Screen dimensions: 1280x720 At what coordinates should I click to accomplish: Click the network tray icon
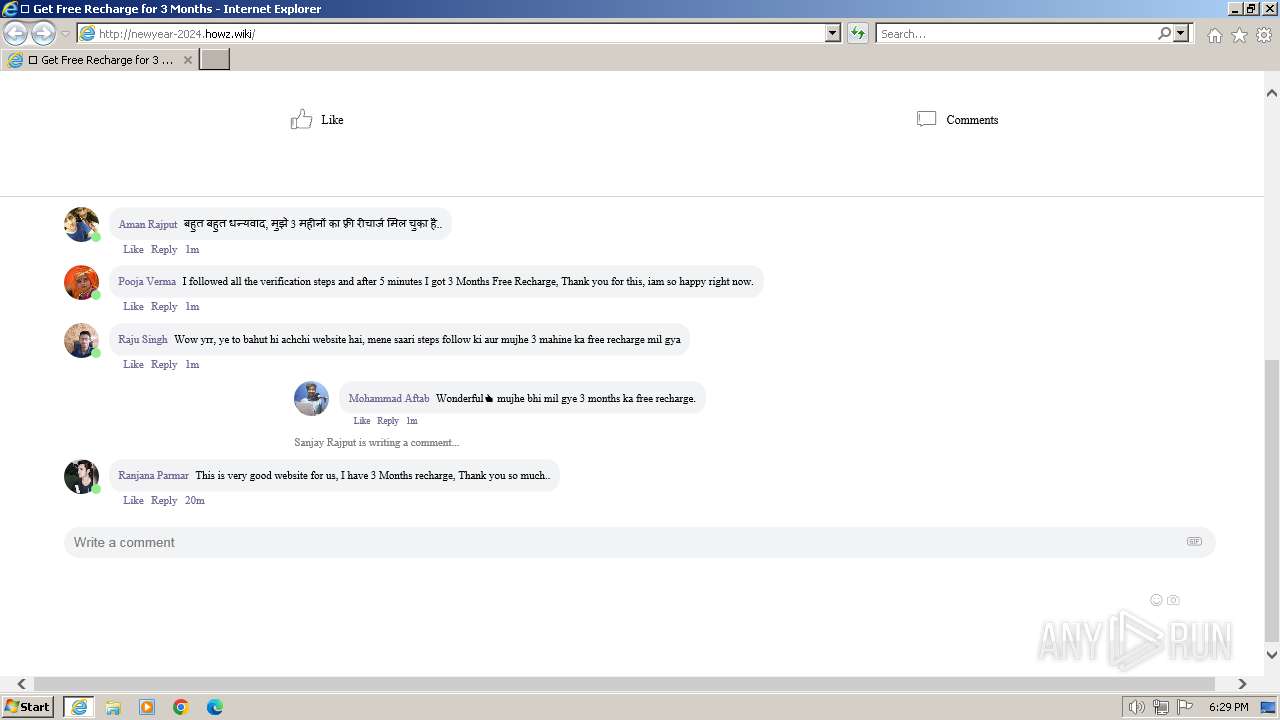click(1161, 707)
